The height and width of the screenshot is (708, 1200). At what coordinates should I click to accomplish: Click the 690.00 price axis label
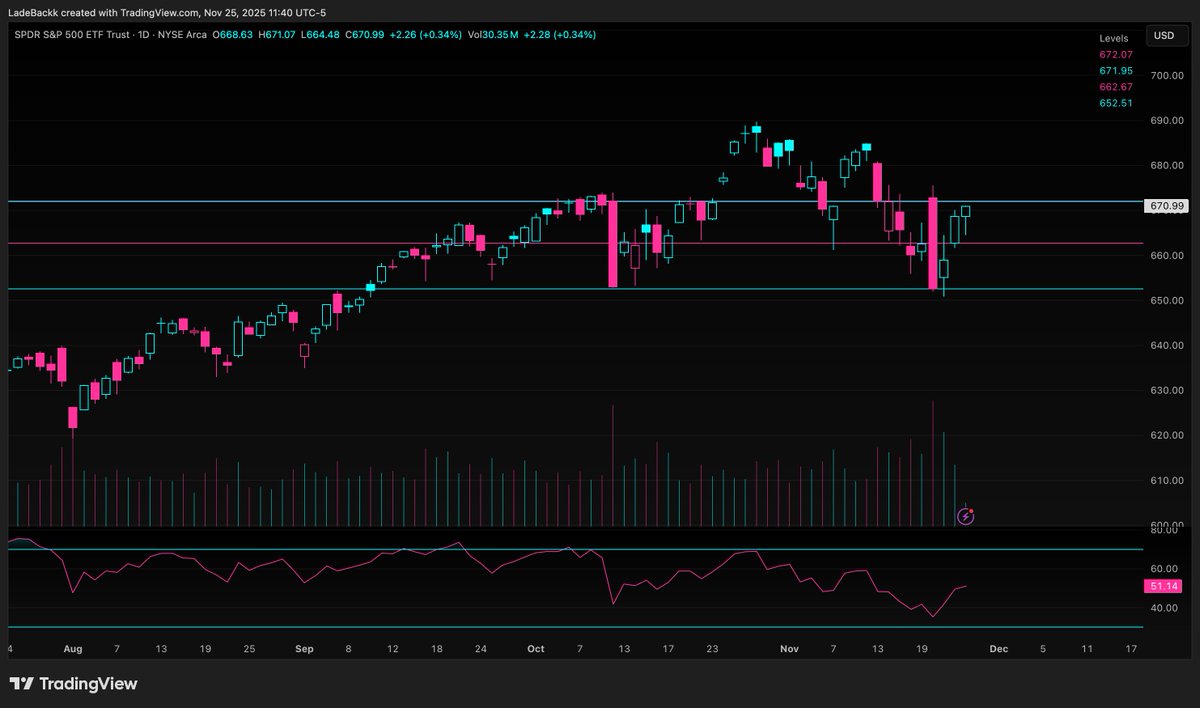point(1167,121)
